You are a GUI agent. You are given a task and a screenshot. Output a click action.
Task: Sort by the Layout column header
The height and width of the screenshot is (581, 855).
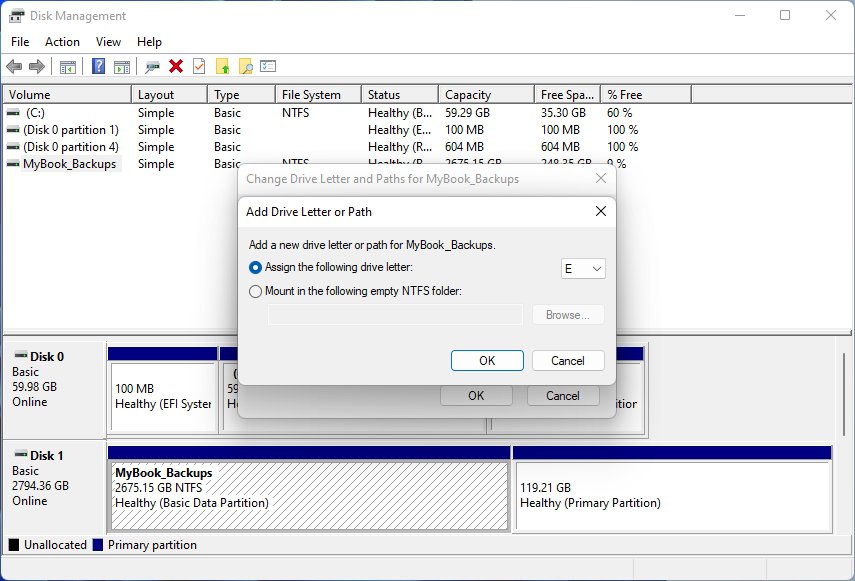(x=170, y=94)
